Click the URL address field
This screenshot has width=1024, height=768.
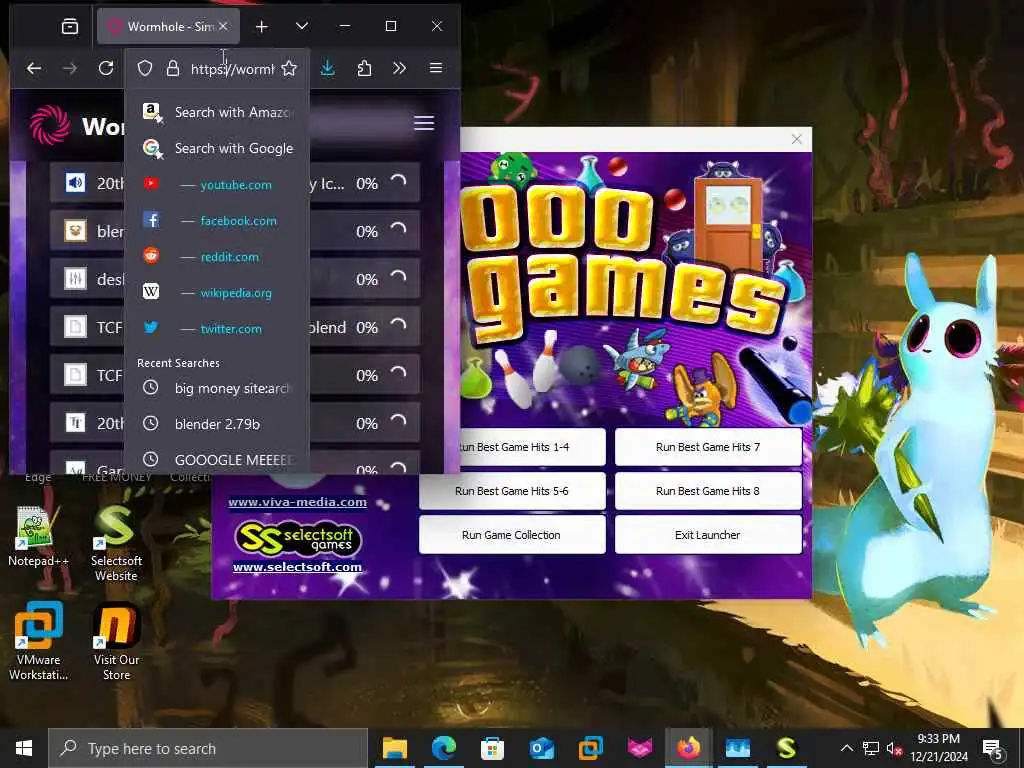pos(232,69)
